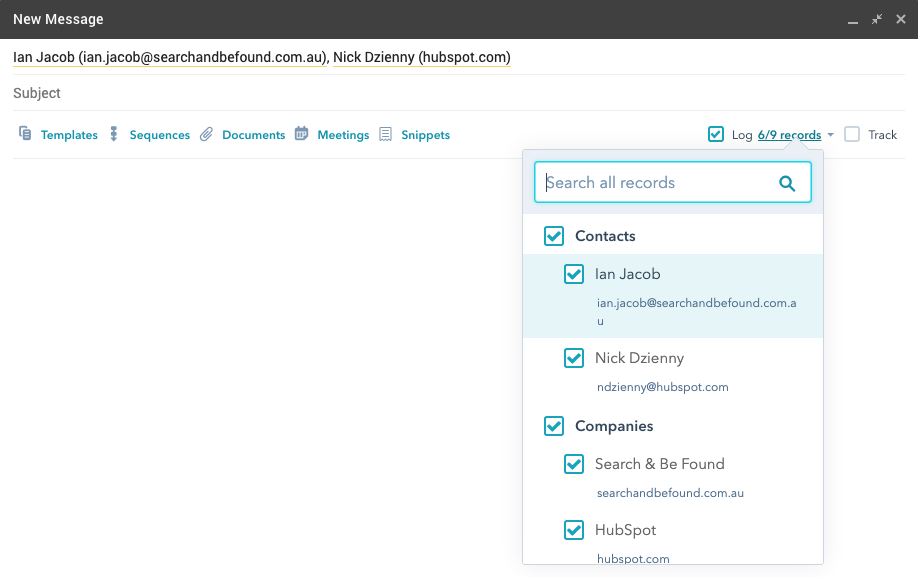The width and height of the screenshot is (918, 577).
Task: Click the Log label
Action: point(742,135)
